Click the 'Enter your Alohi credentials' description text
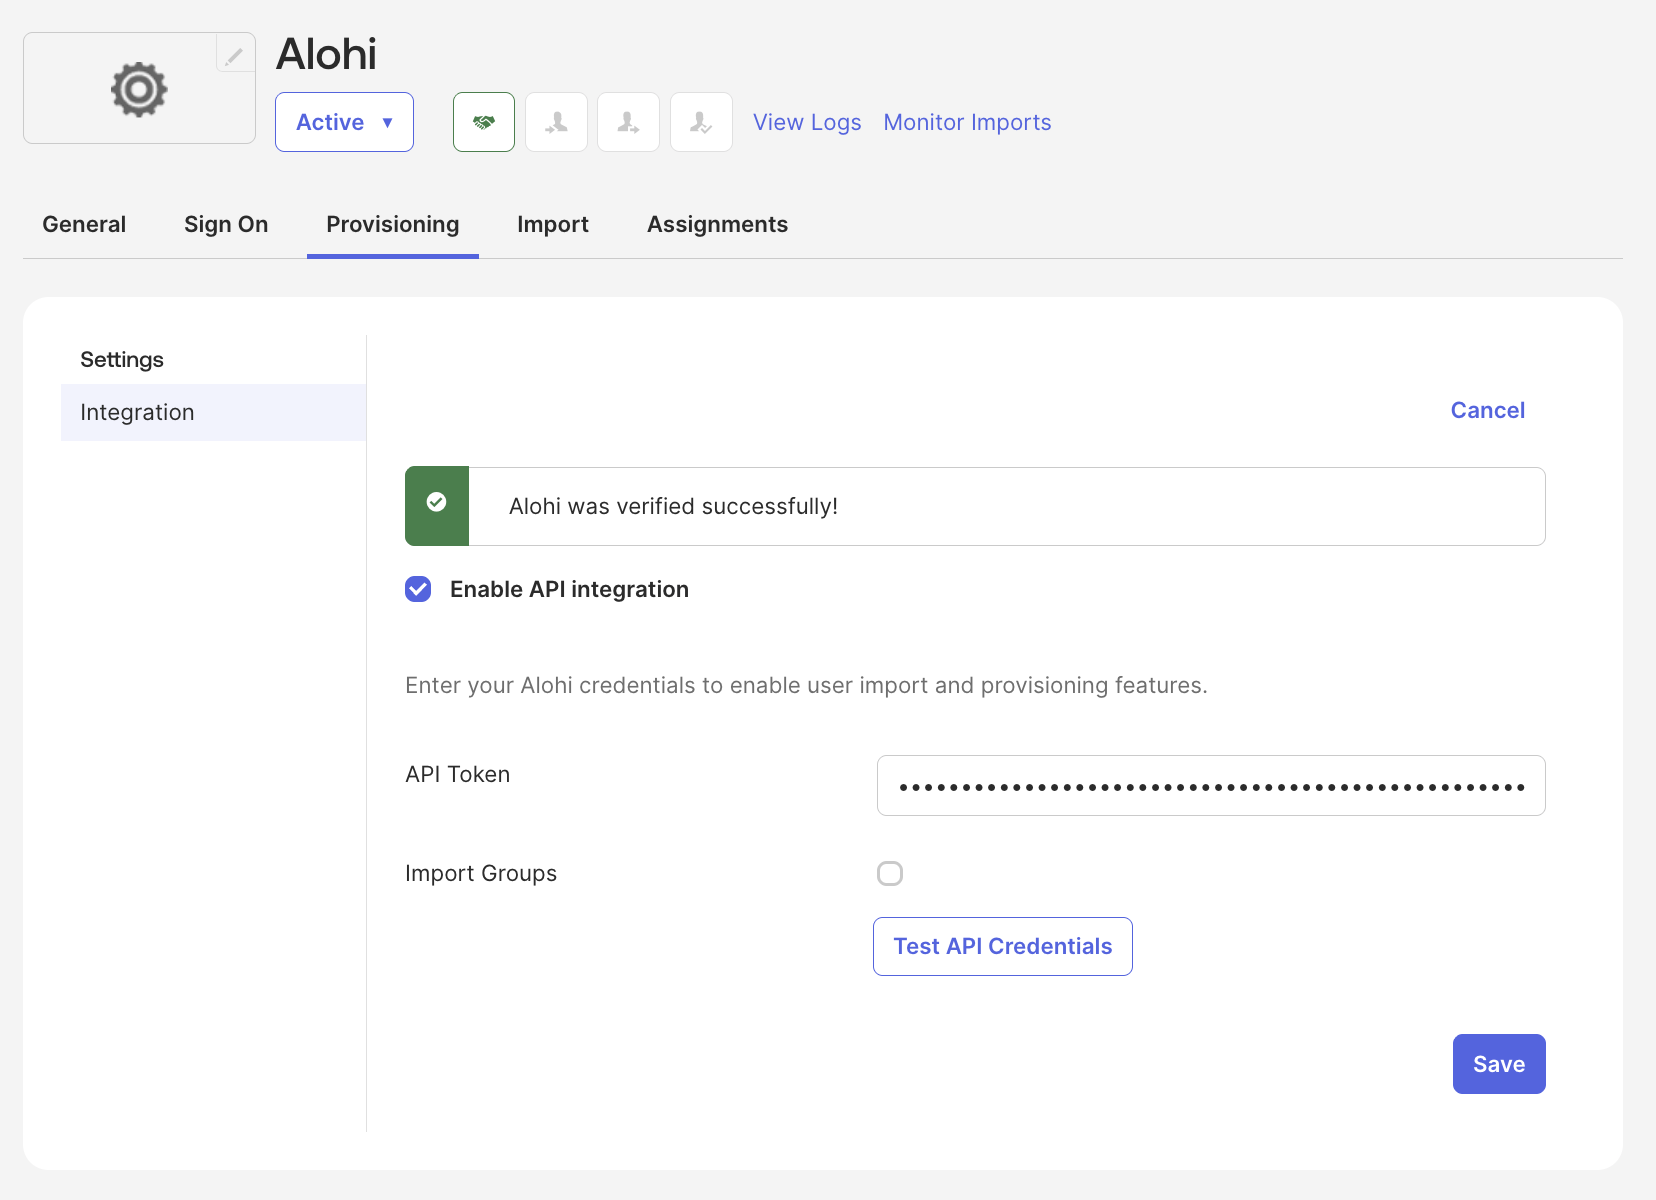 point(806,685)
